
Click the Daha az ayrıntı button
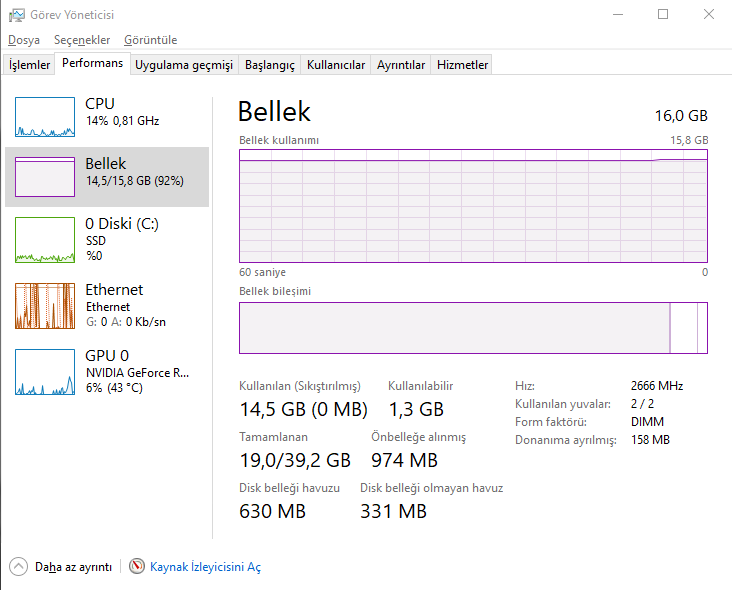[x=73, y=567]
